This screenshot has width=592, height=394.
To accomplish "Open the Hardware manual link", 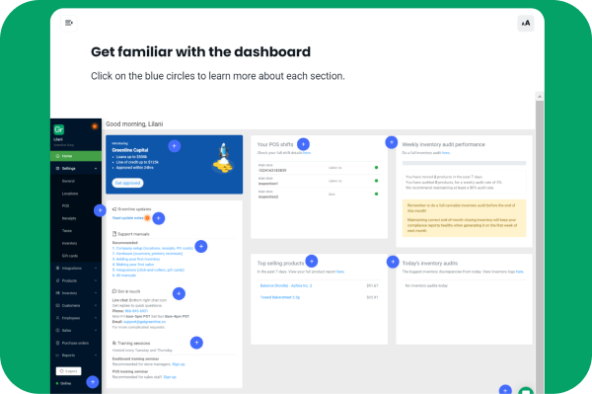I will click(x=148, y=254).
